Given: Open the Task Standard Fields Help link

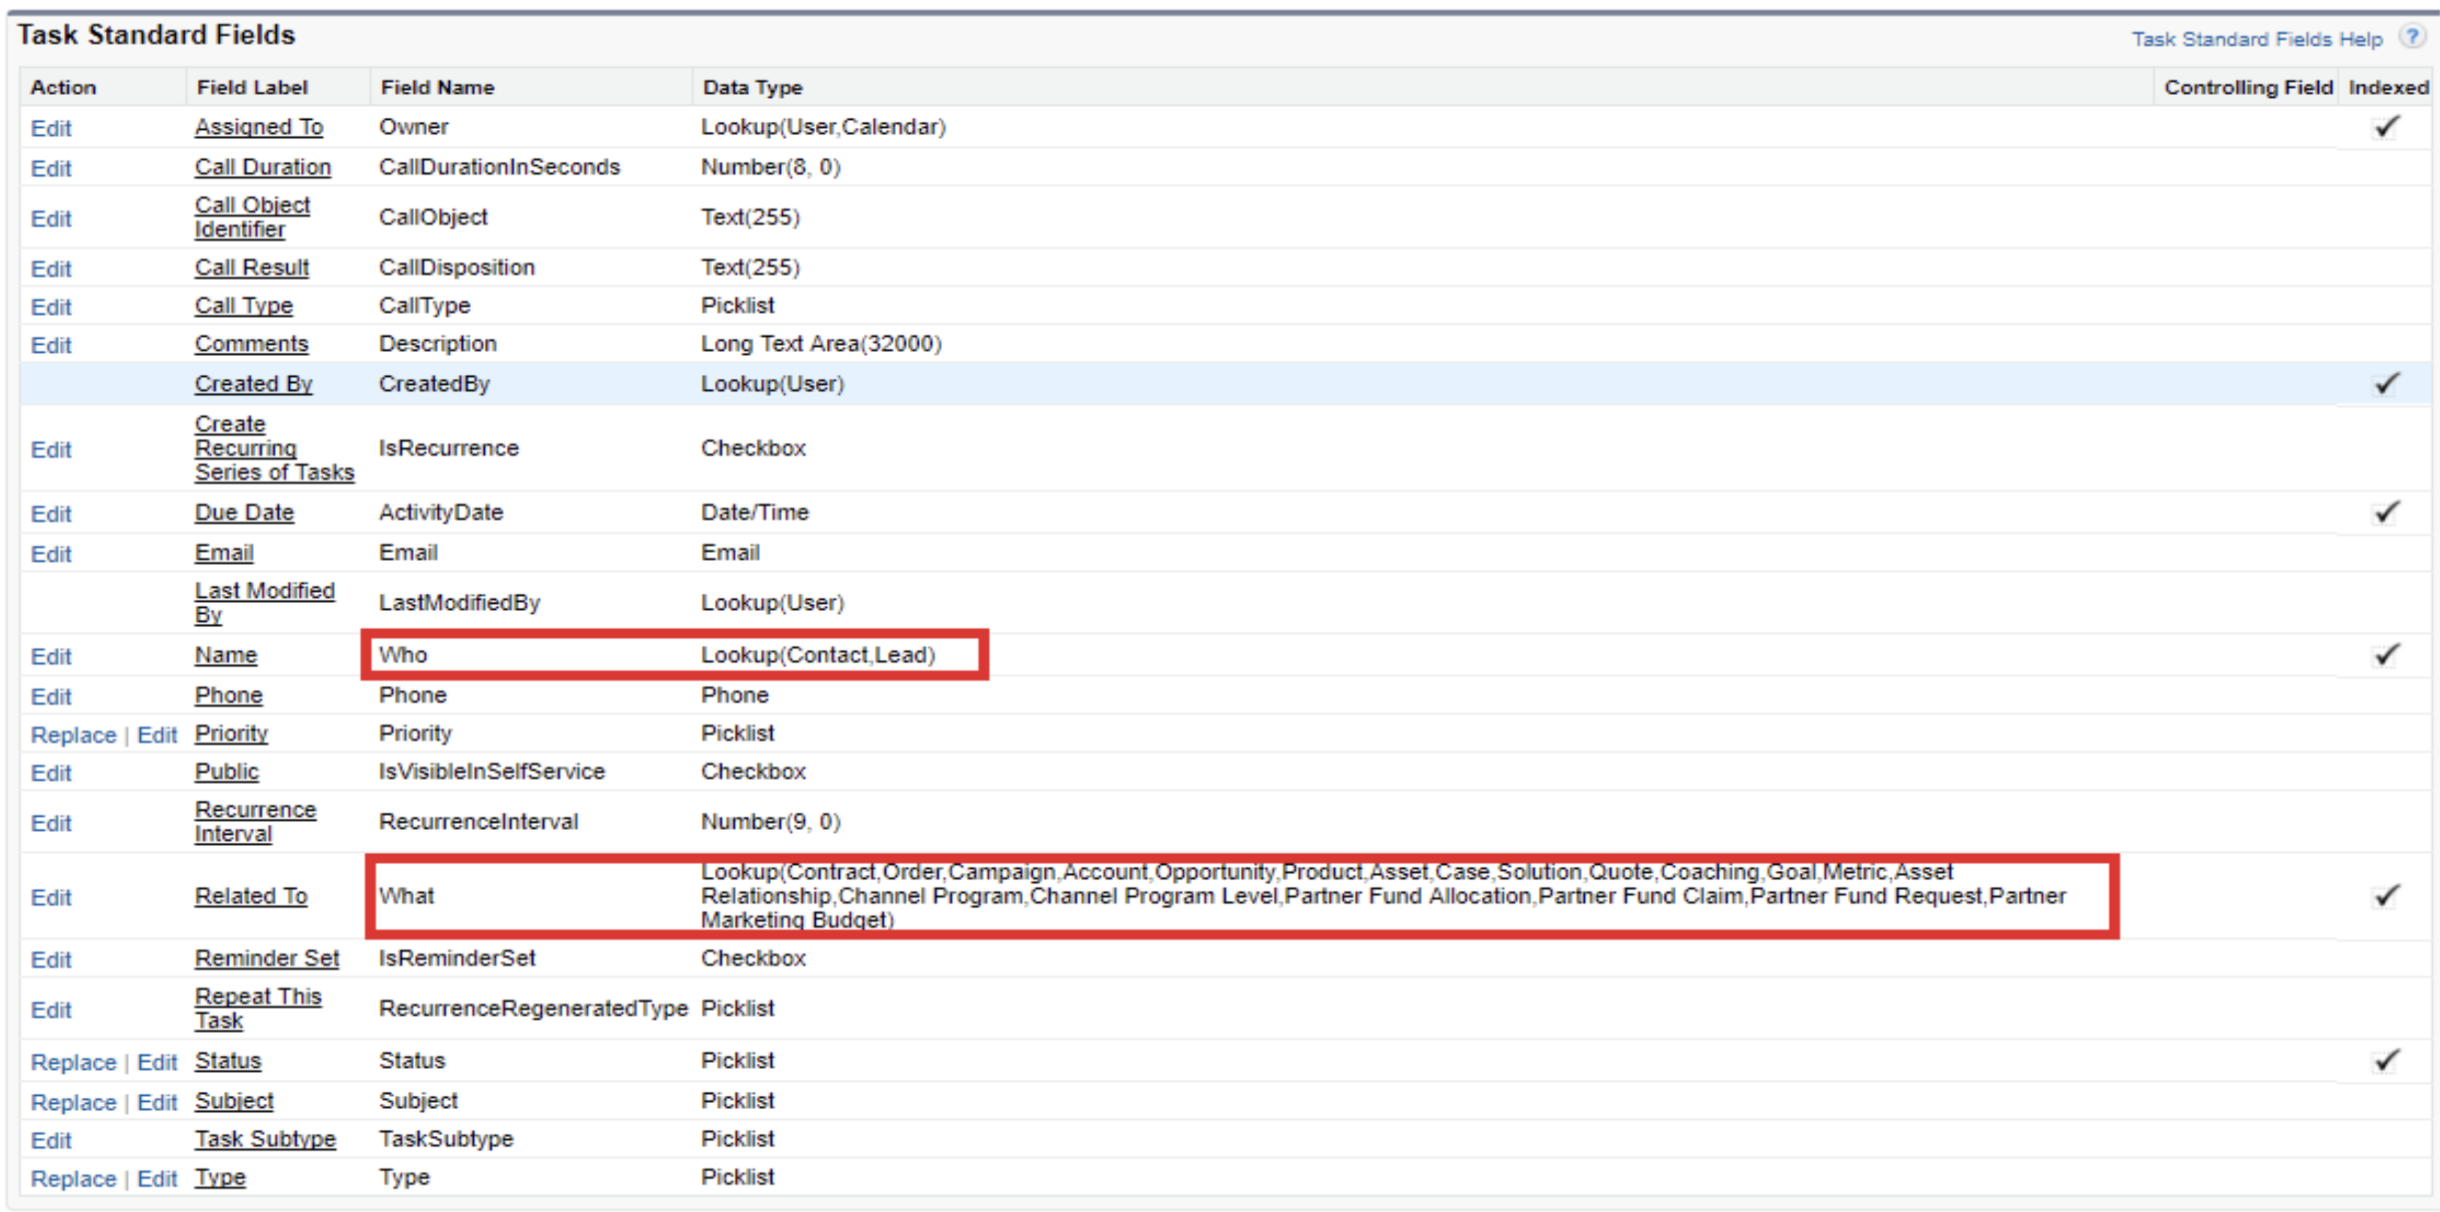Looking at the screenshot, I should click(2256, 39).
